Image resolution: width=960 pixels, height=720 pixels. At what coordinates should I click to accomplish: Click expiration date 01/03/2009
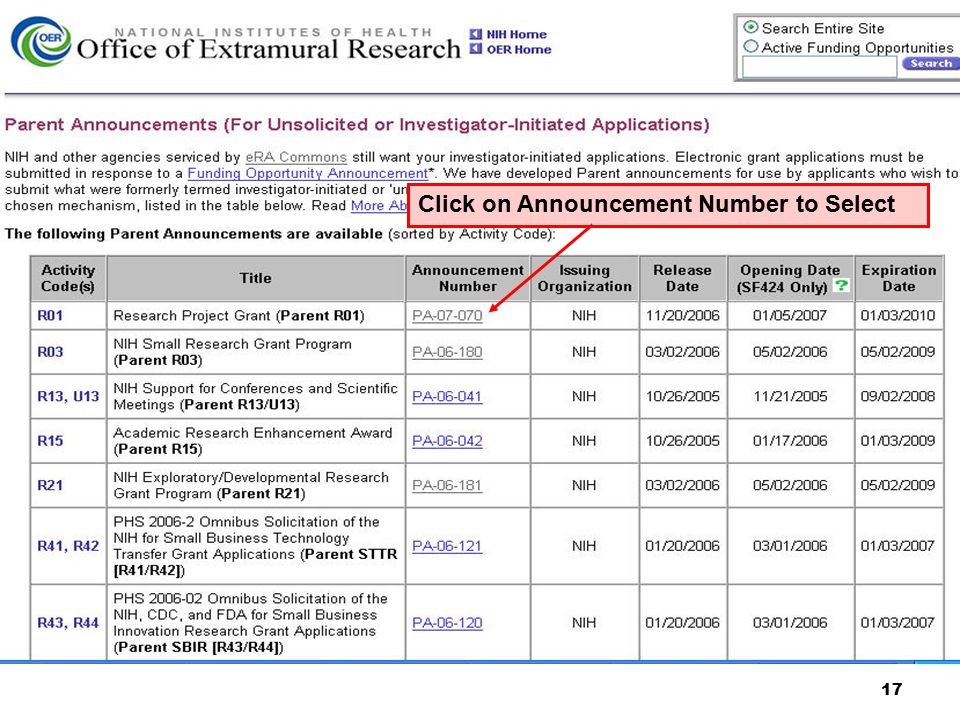pyautogui.click(x=898, y=441)
